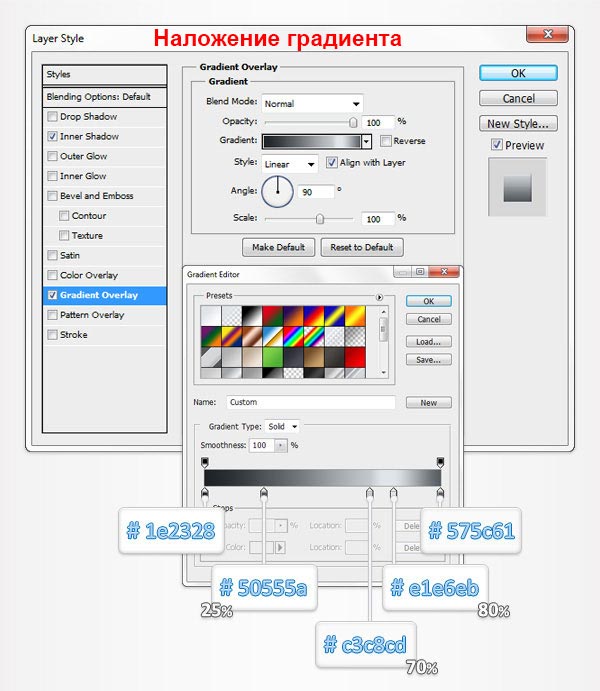The width and height of the screenshot is (600, 691).
Task: Select the second color stop at 25%
Action: click(264, 493)
